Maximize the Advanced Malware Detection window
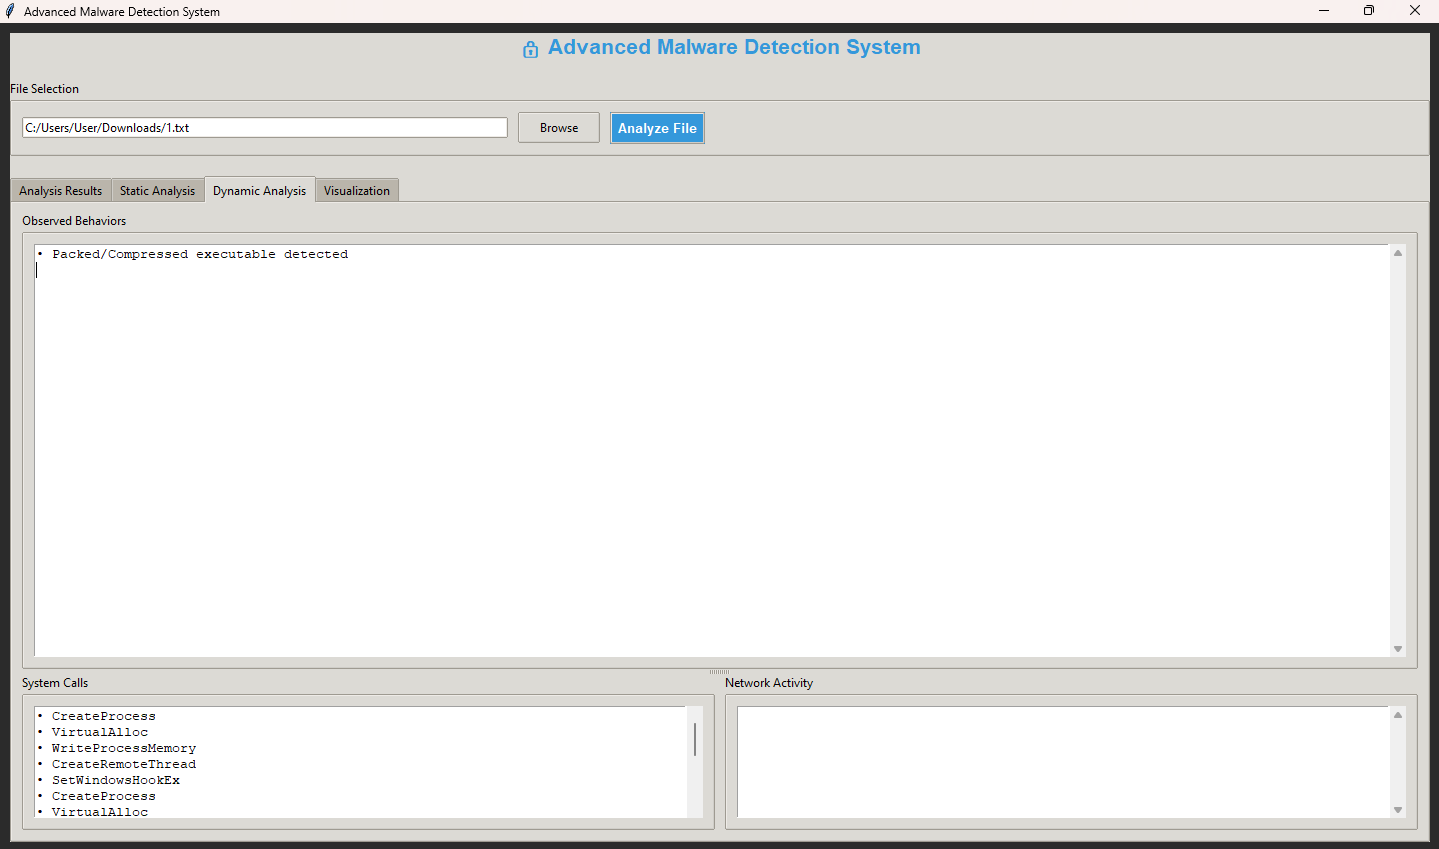This screenshot has height=849, width=1439. click(1368, 11)
